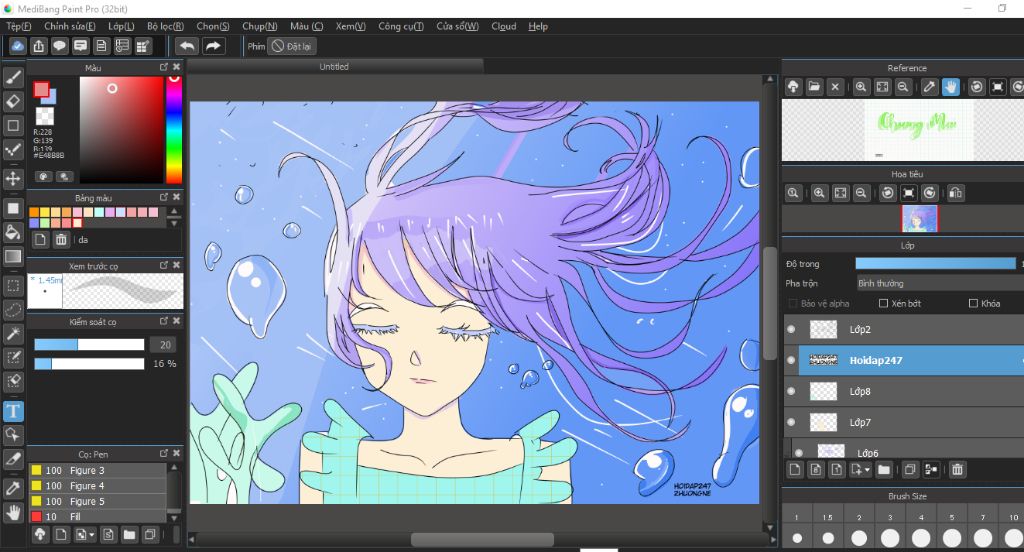This screenshot has width=1024, height=552.
Task: Select the Magic Wand tool
Action: point(13,334)
